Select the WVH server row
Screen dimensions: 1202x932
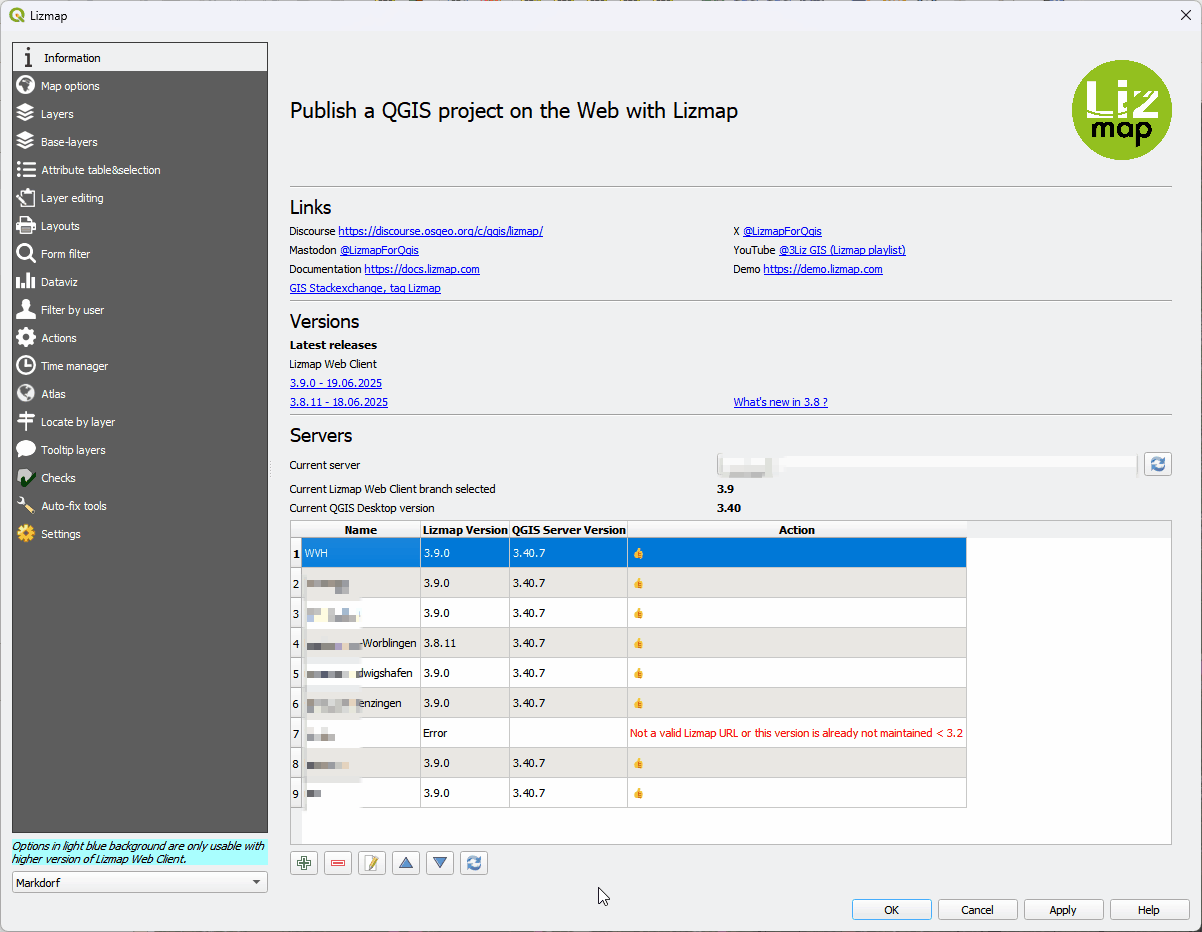[634, 553]
